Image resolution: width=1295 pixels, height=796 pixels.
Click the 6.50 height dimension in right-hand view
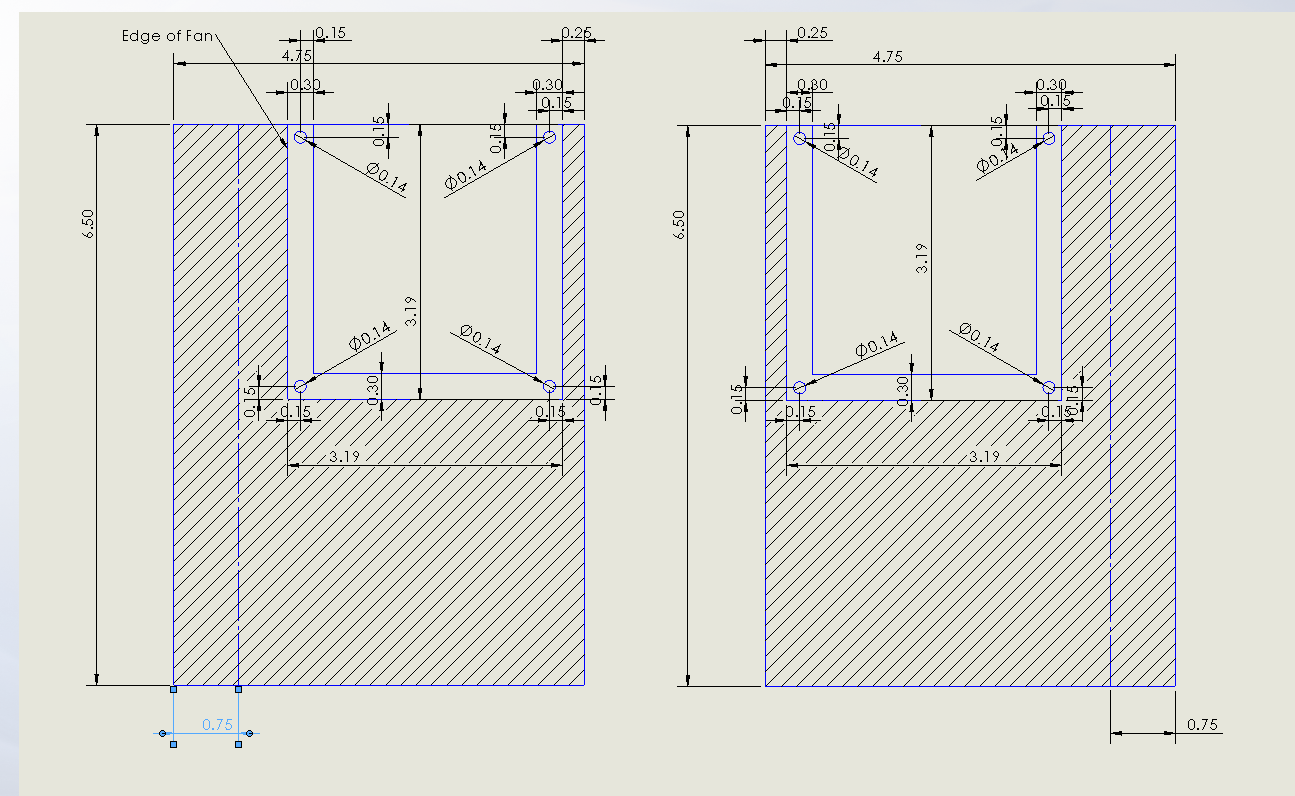click(x=681, y=225)
